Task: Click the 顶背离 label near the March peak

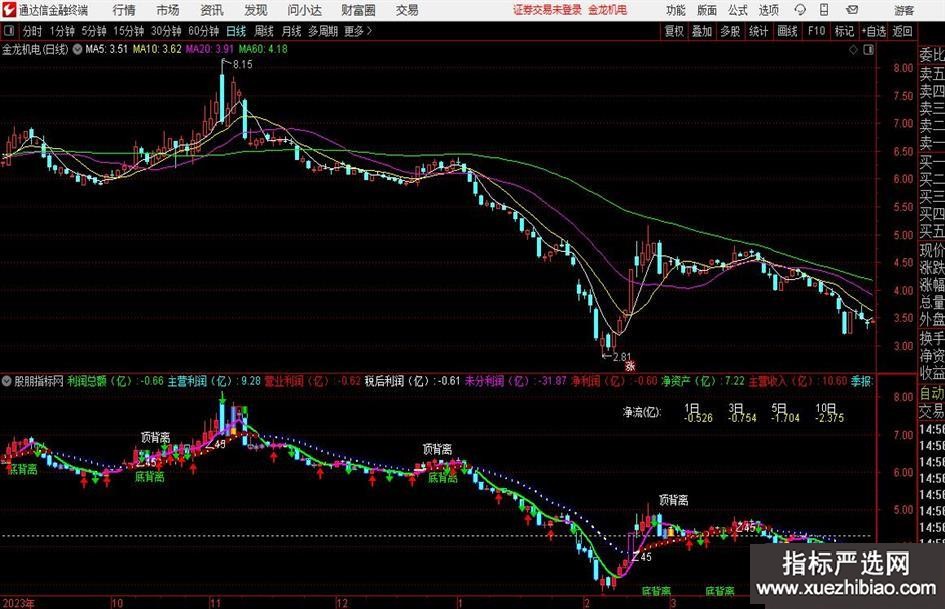Action: tap(673, 500)
